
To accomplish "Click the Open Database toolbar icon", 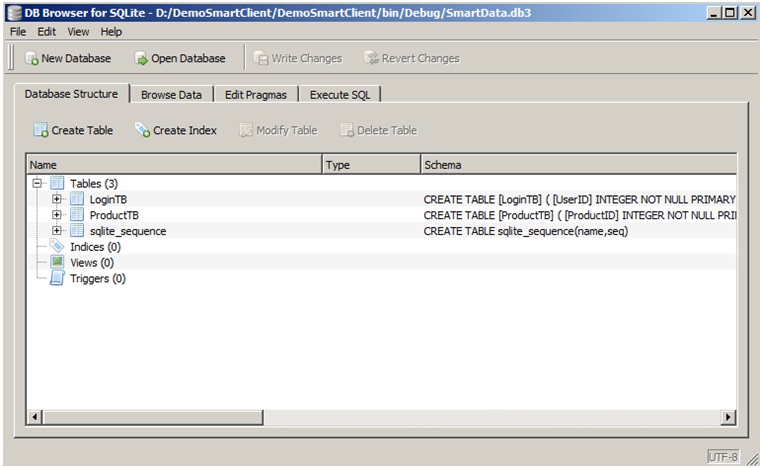I will point(141,58).
